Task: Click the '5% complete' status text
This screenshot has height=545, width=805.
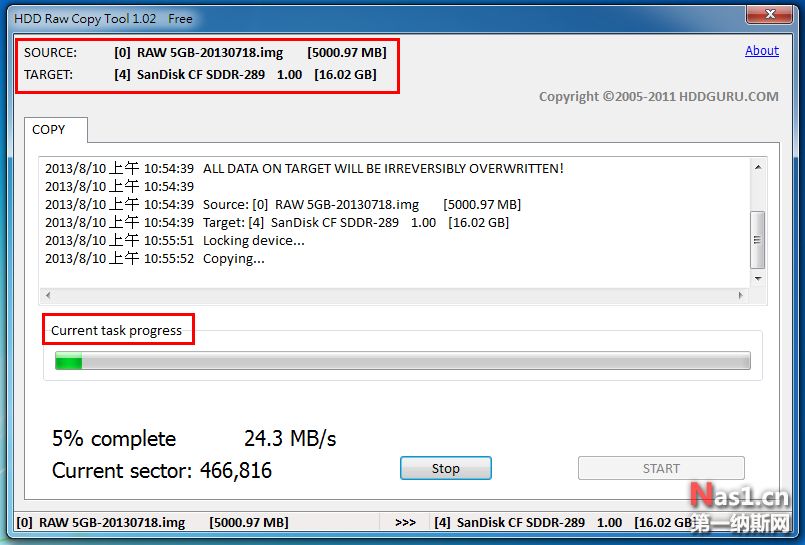Action: [x=114, y=439]
